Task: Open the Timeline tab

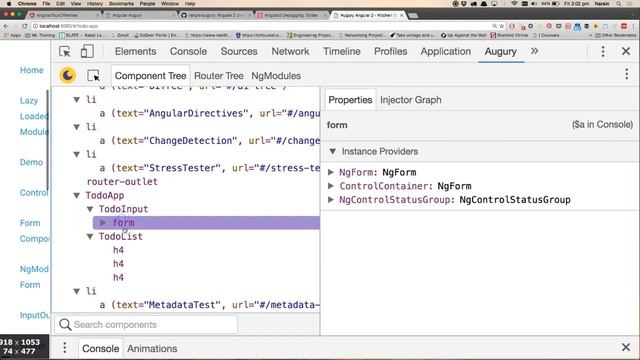Action: pyautogui.click(x=342, y=51)
